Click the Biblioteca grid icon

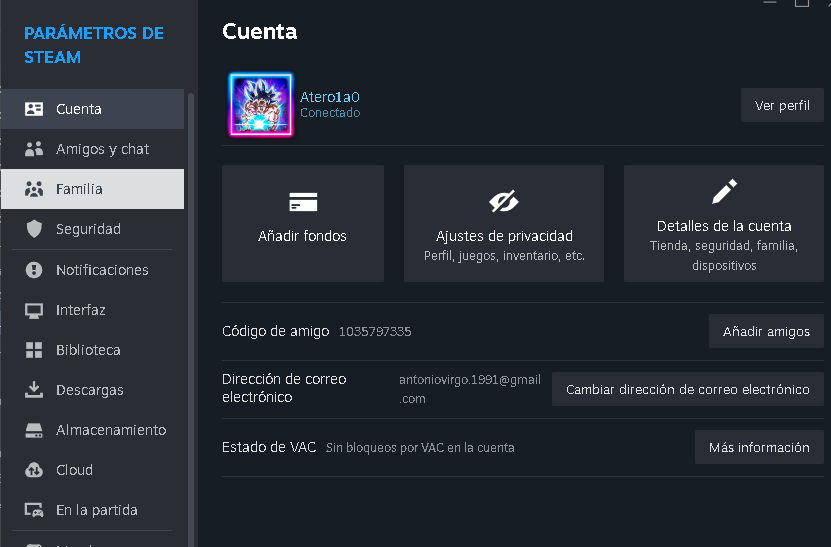[34, 350]
